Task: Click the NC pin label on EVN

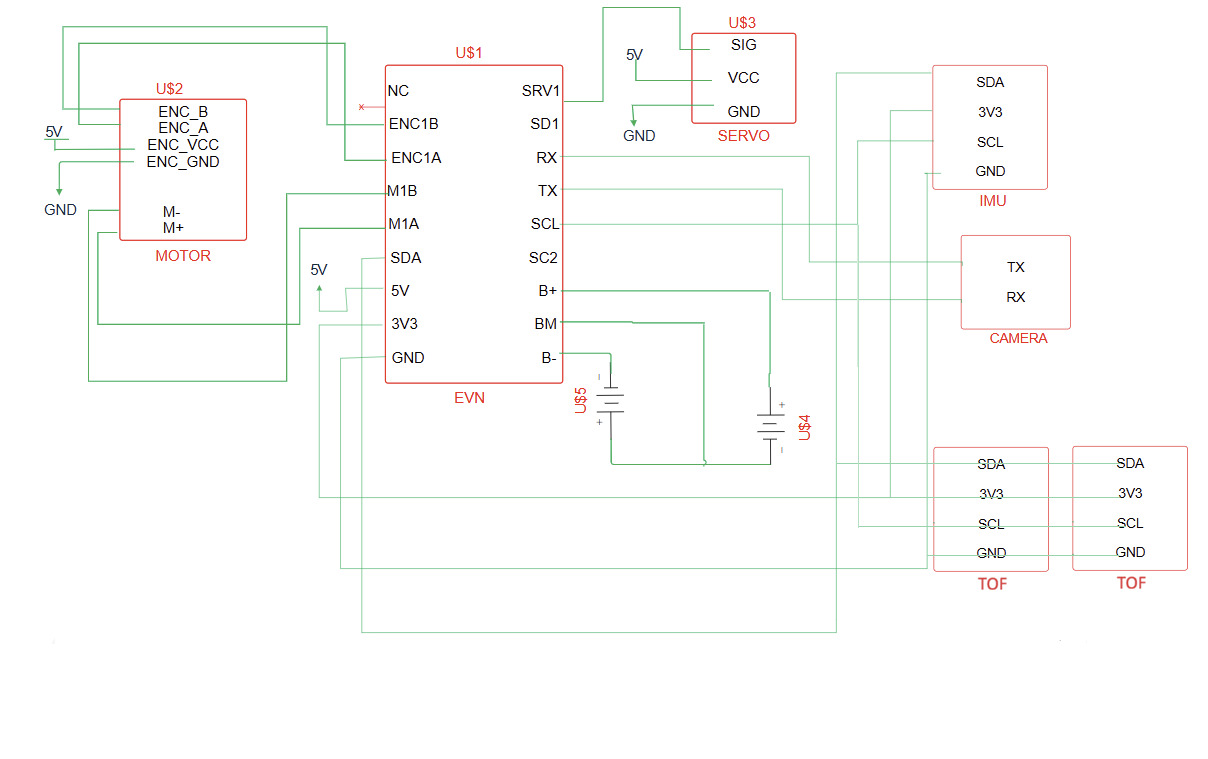Action: 398,91
